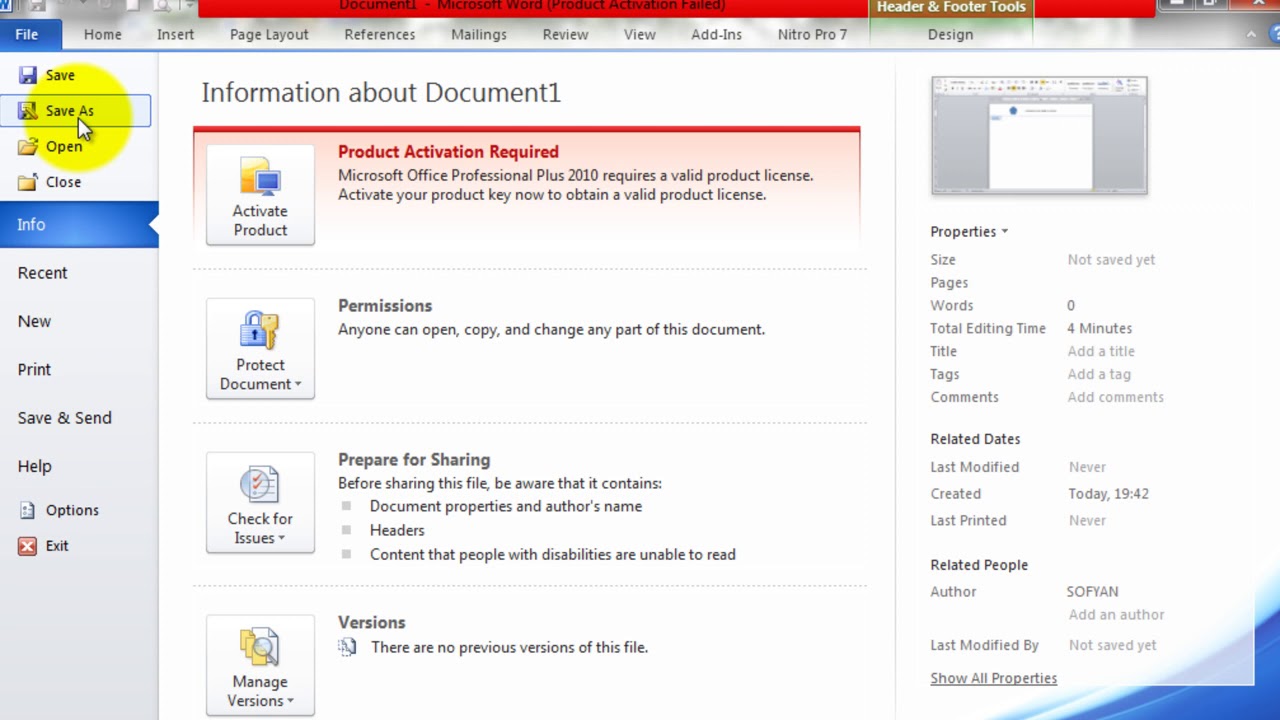Image resolution: width=1280 pixels, height=720 pixels.
Task: Click the Options icon in sidebar
Action: click(28, 510)
